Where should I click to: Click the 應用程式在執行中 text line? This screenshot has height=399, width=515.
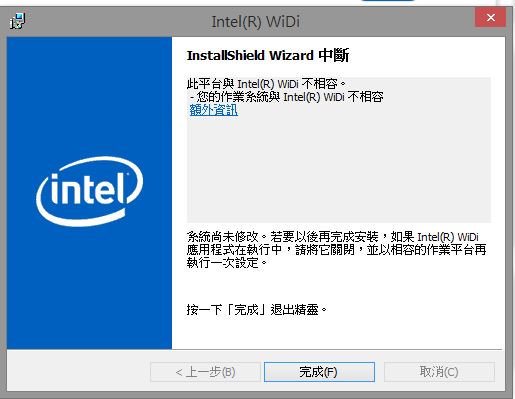336,250
